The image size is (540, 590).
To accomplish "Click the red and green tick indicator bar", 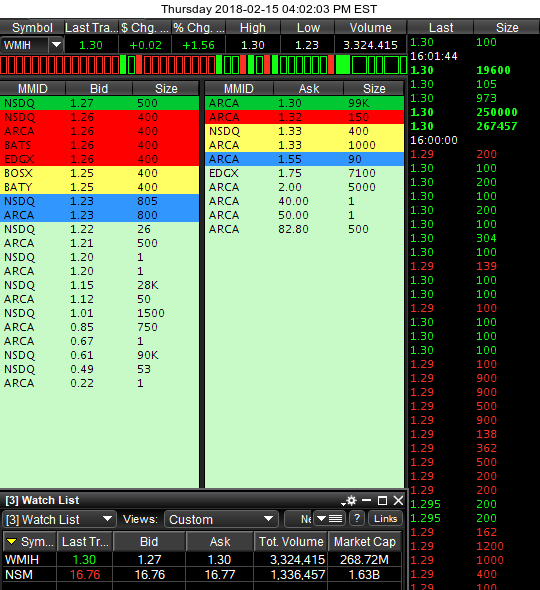I will click(204, 64).
